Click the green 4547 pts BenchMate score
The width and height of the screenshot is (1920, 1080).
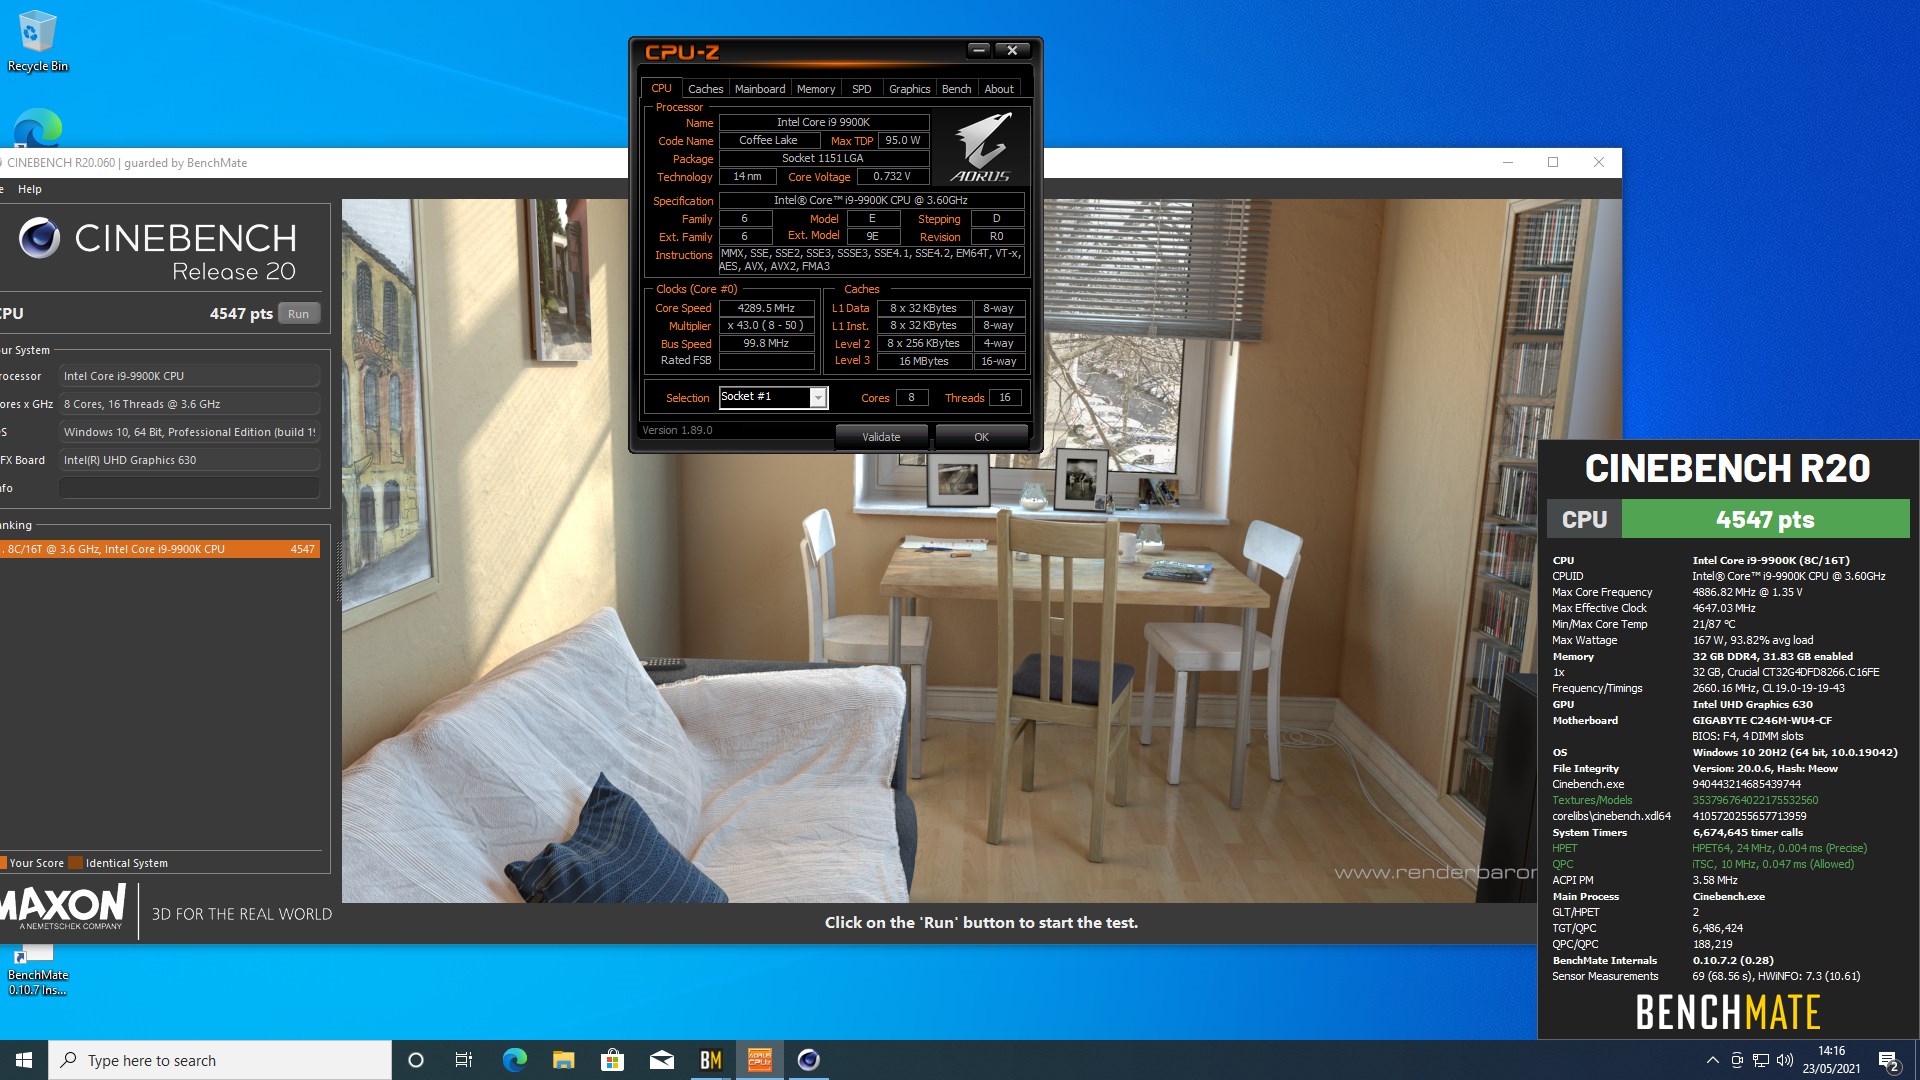coord(1765,519)
